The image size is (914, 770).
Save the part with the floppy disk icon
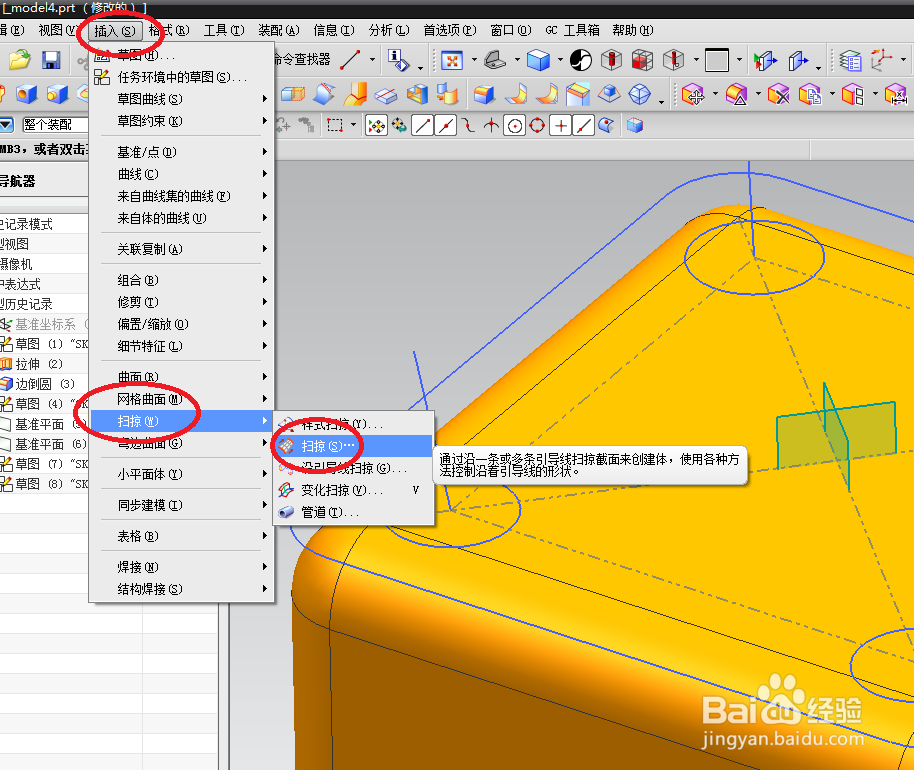click(x=51, y=60)
